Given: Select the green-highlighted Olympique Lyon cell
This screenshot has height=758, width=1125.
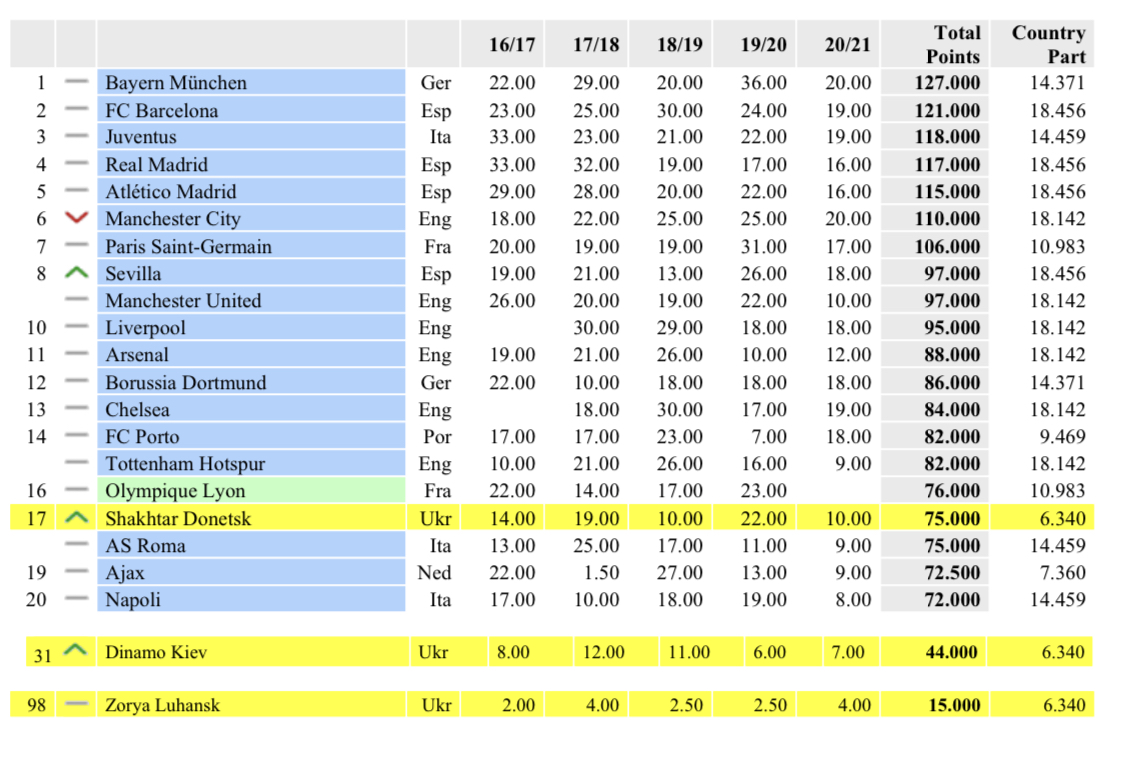Looking at the screenshot, I should (x=252, y=490).
